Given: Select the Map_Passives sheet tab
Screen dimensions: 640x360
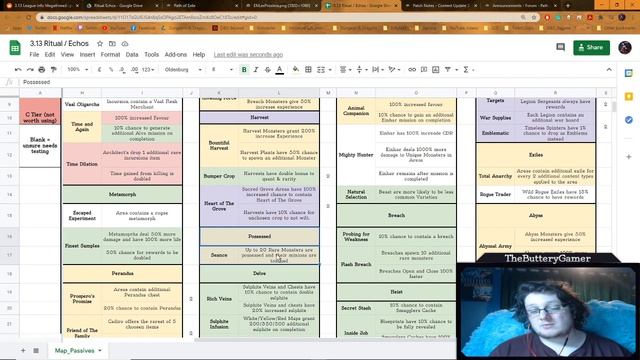Looking at the screenshot, I should click(75, 351).
